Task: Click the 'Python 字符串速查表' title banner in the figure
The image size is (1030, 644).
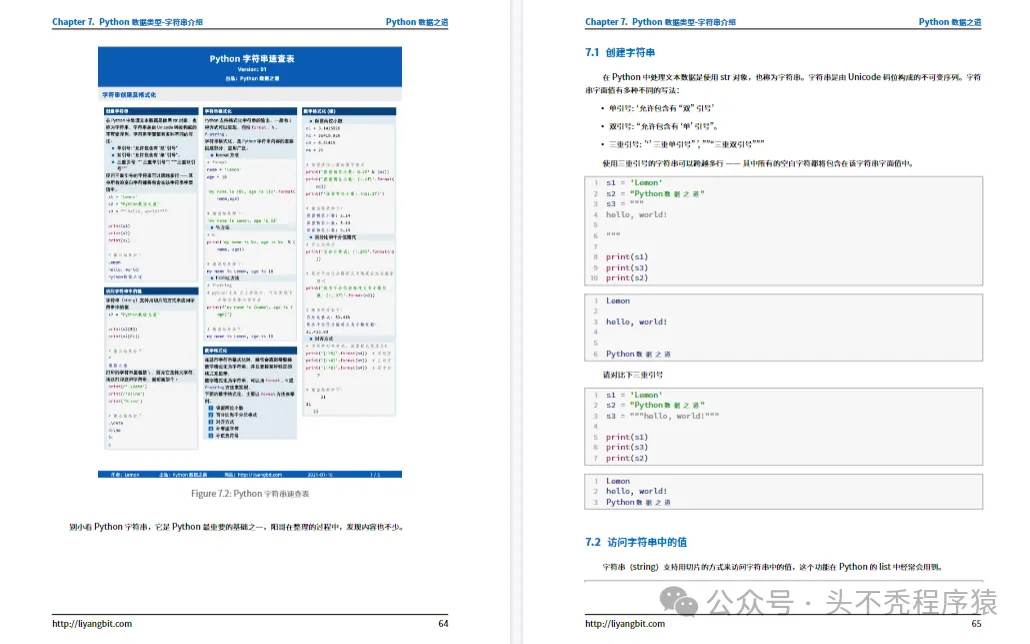Action: point(250,66)
